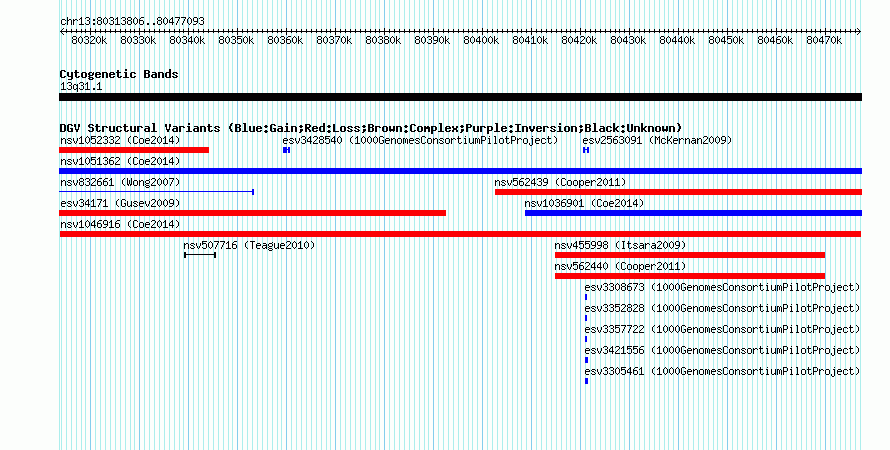Click the 80380k ruler position
The width and height of the screenshot is (890, 450).
383,40
